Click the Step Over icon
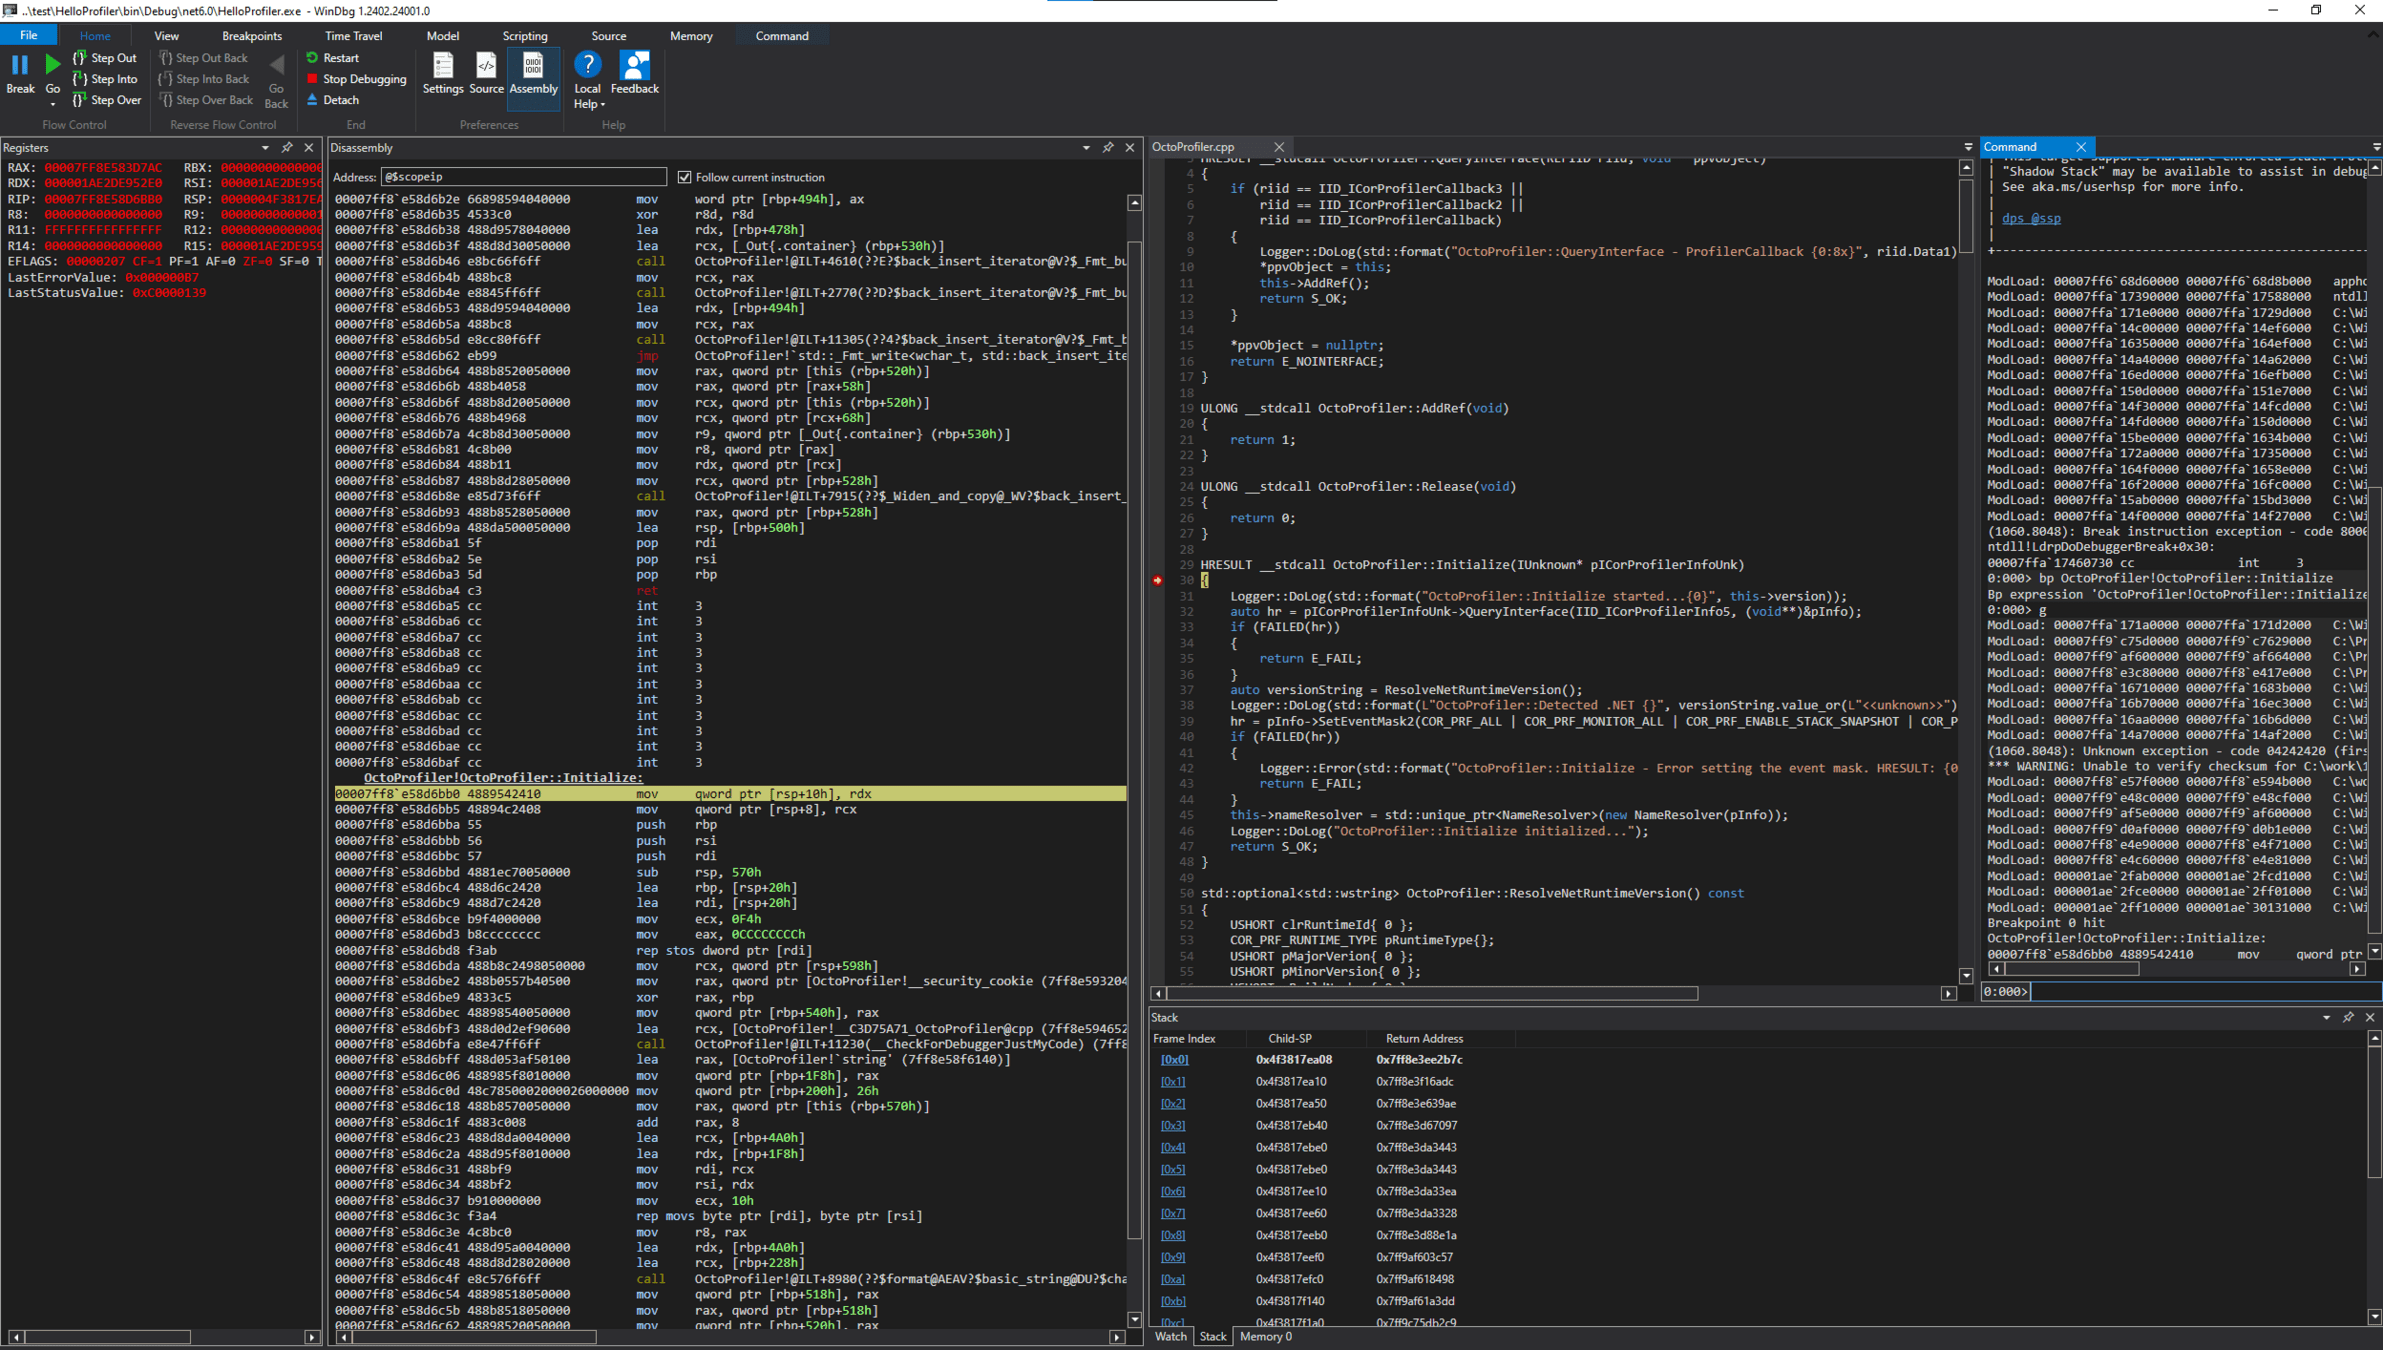Viewport: 2383px width, 1350px height. click(x=81, y=100)
